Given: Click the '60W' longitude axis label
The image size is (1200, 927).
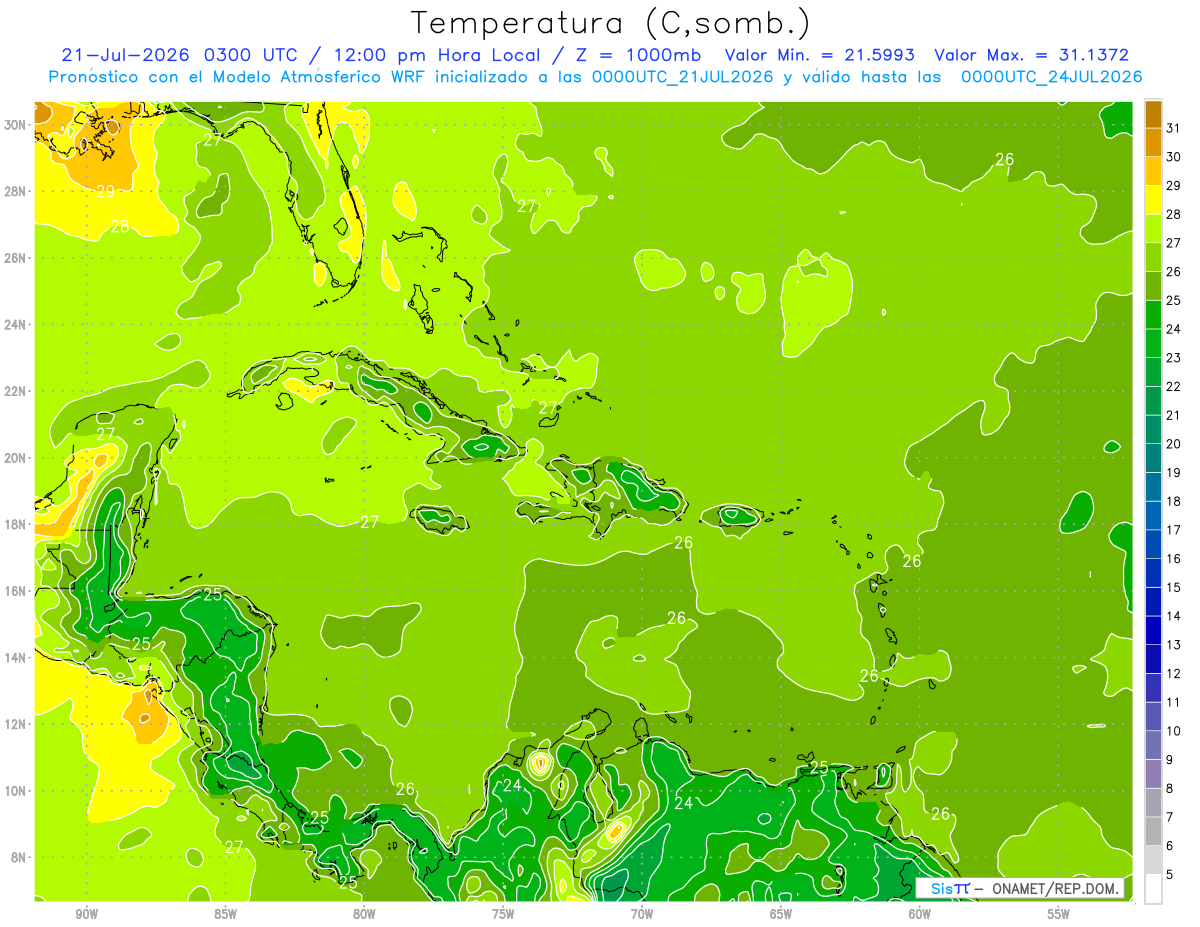Looking at the screenshot, I should coord(920,914).
